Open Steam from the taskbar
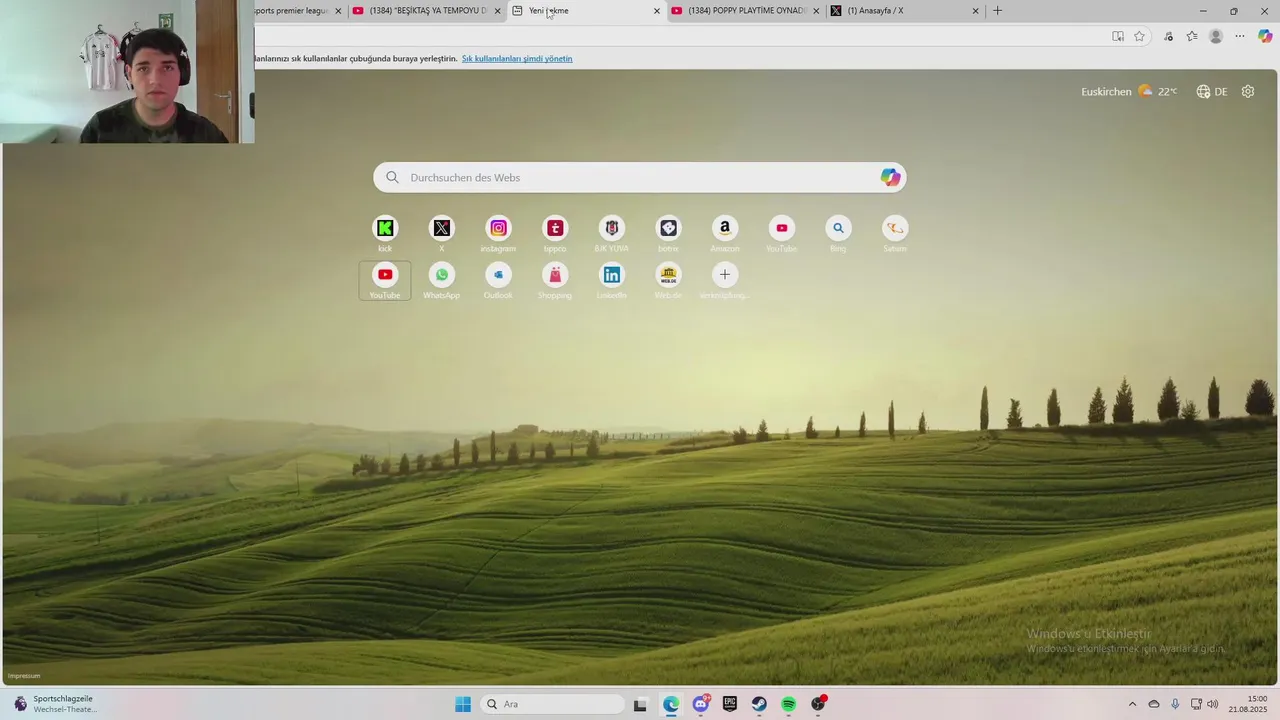 tap(759, 704)
